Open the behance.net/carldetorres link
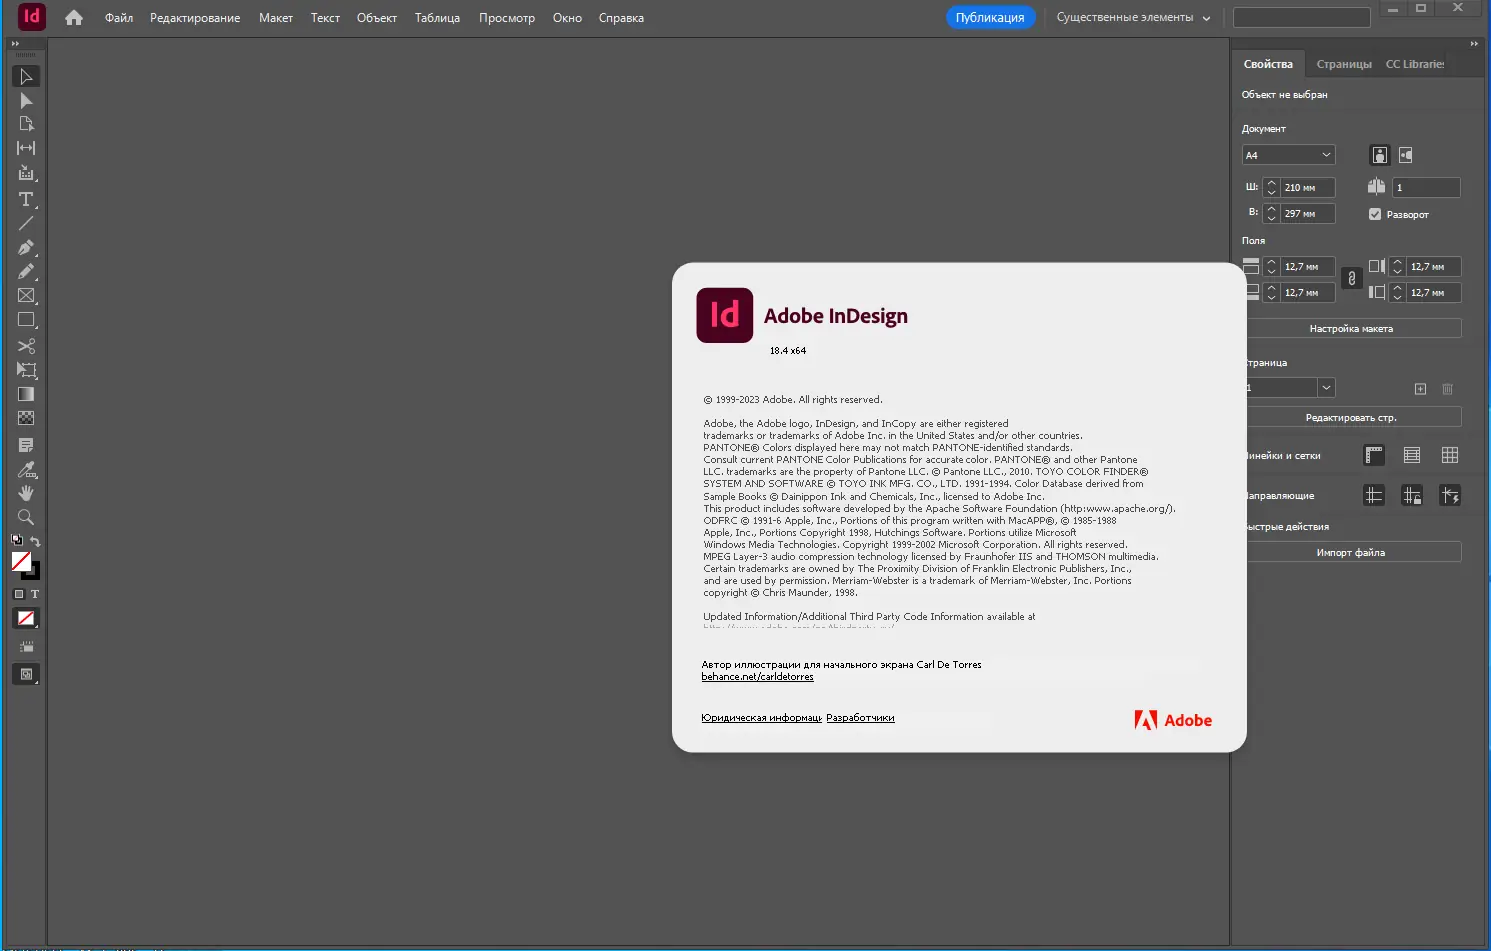This screenshot has height=951, width=1491. 757,676
